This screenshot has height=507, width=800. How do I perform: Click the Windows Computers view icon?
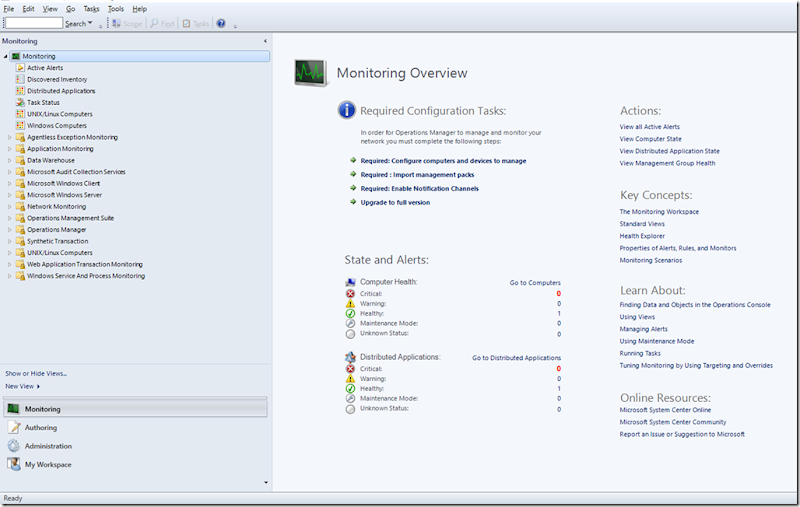point(20,125)
